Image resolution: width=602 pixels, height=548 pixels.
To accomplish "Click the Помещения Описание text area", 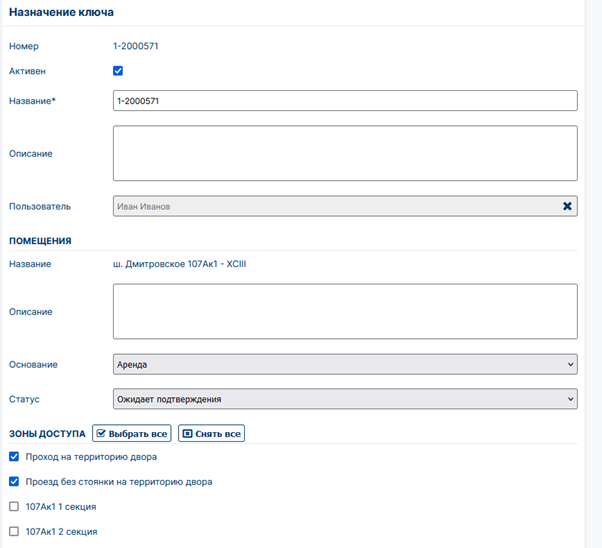I will pyautogui.click(x=345, y=311).
